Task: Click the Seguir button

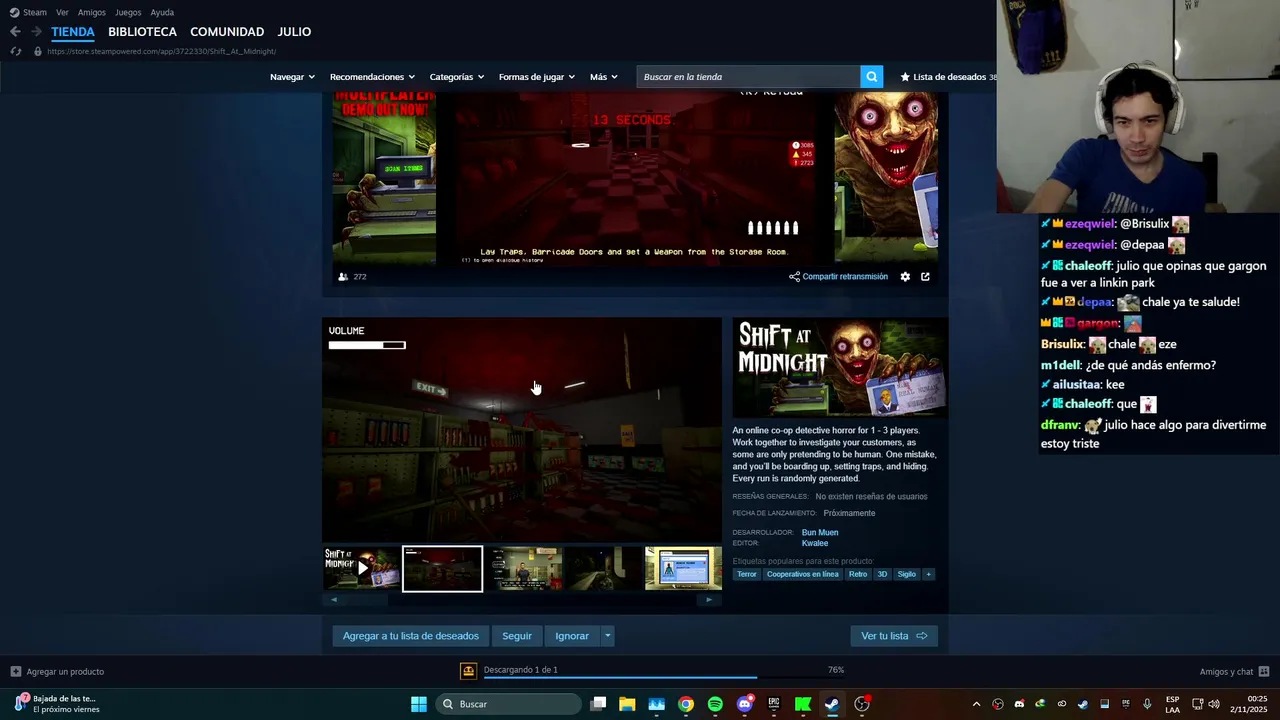Action: [517, 636]
